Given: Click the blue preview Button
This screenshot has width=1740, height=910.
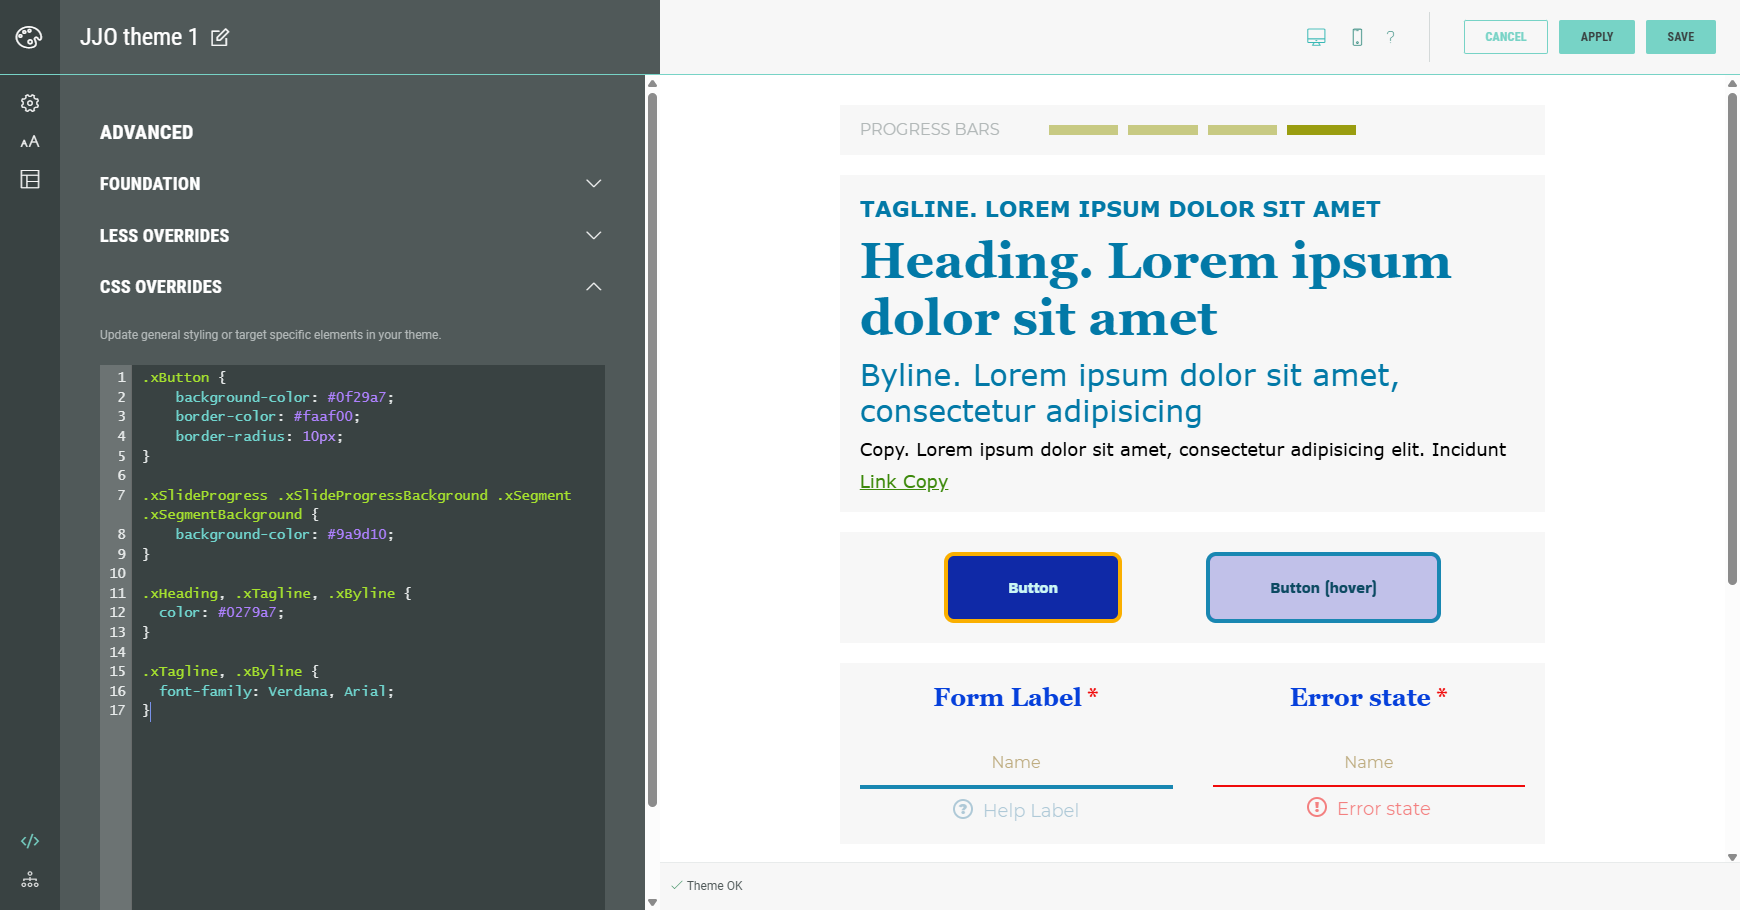Looking at the screenshot, I should [1032, 588].
